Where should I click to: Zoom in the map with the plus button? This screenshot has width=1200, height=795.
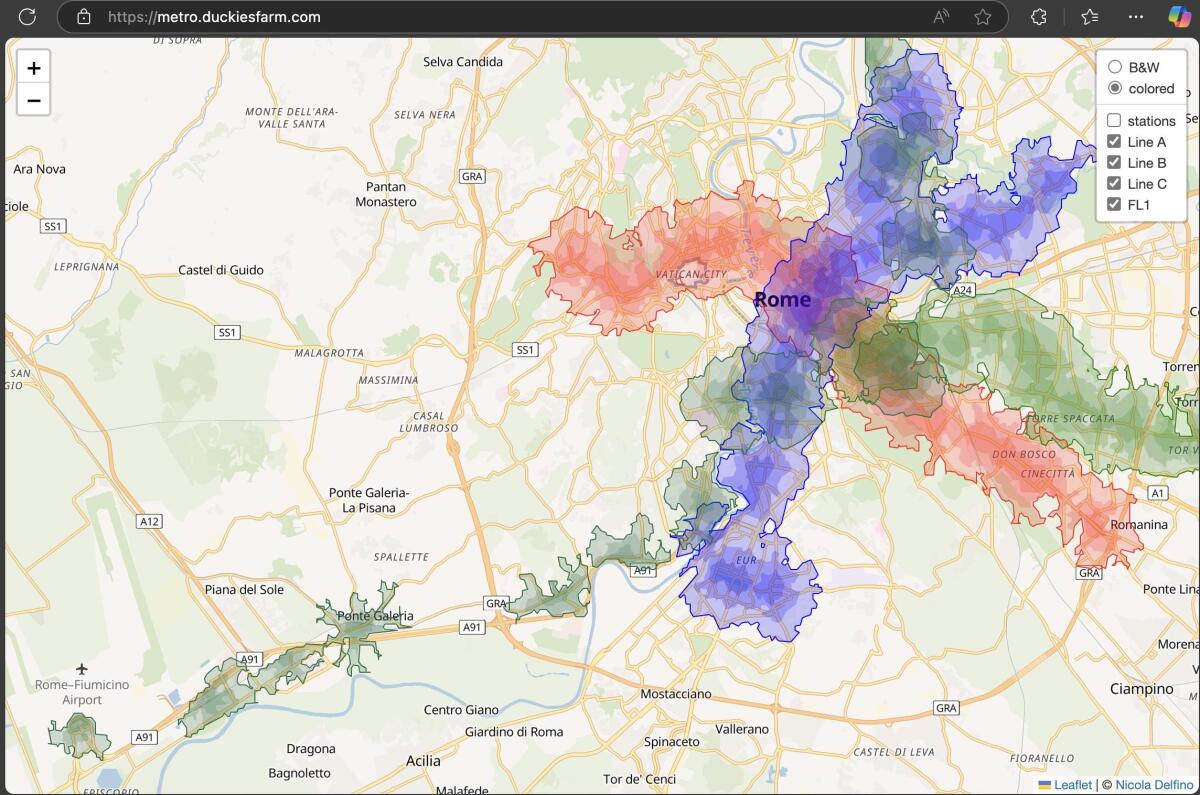[x=34, y=68]
